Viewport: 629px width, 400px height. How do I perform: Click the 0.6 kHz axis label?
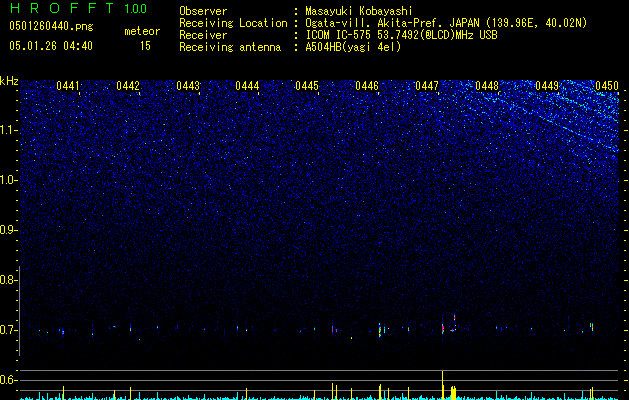(7, 380)
